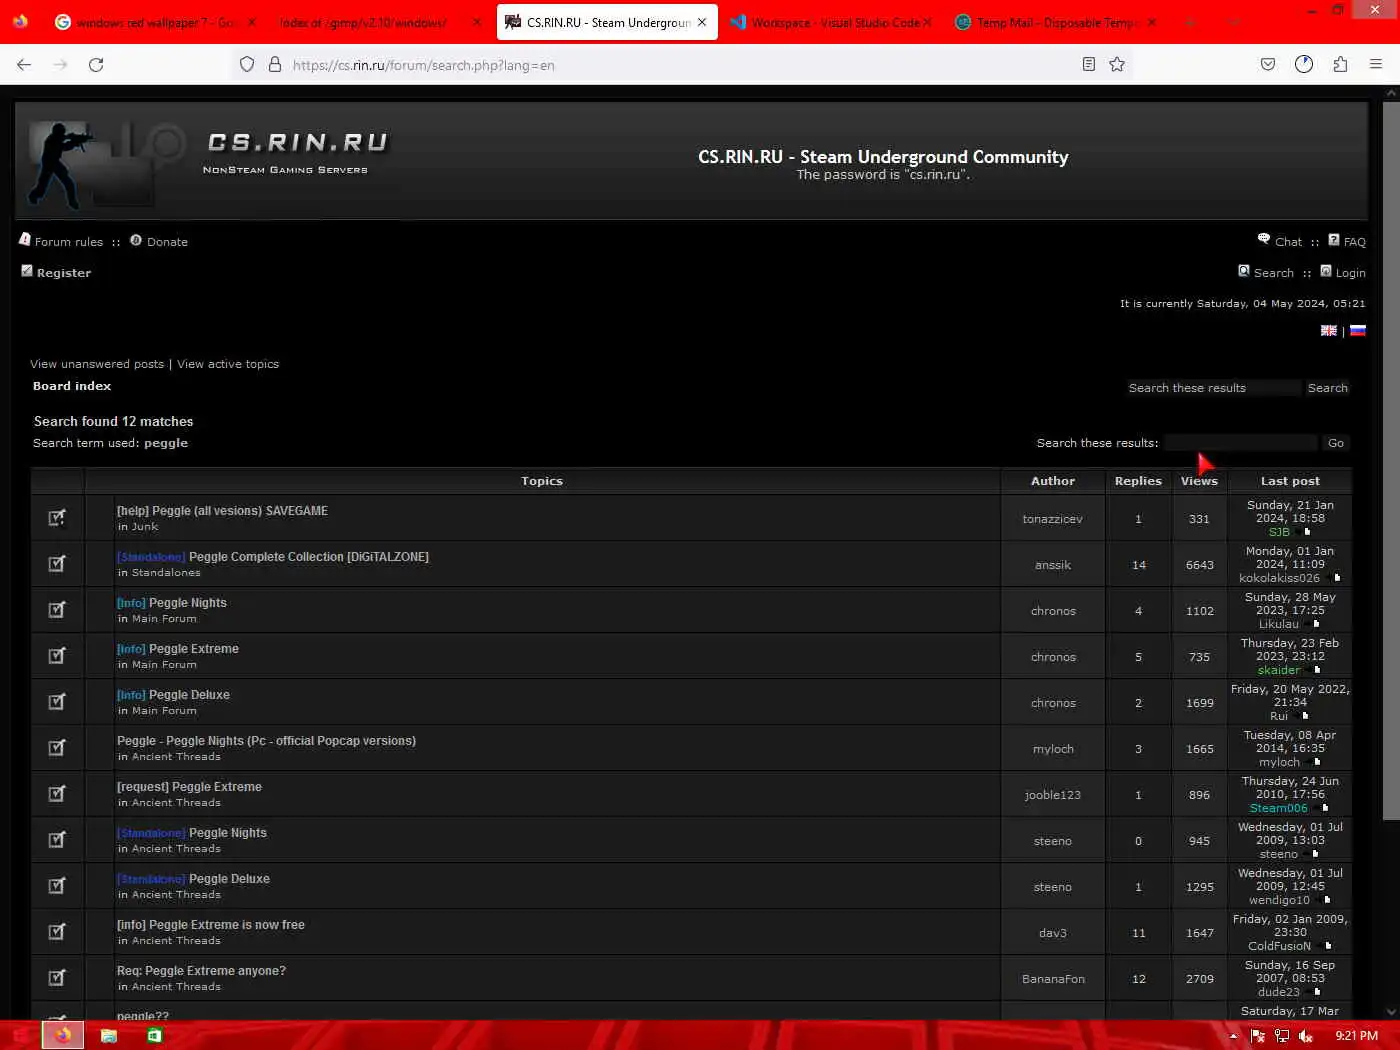Go to Board index
The height and width of the screenshot is (1050, 1400).
coord(72,386)
